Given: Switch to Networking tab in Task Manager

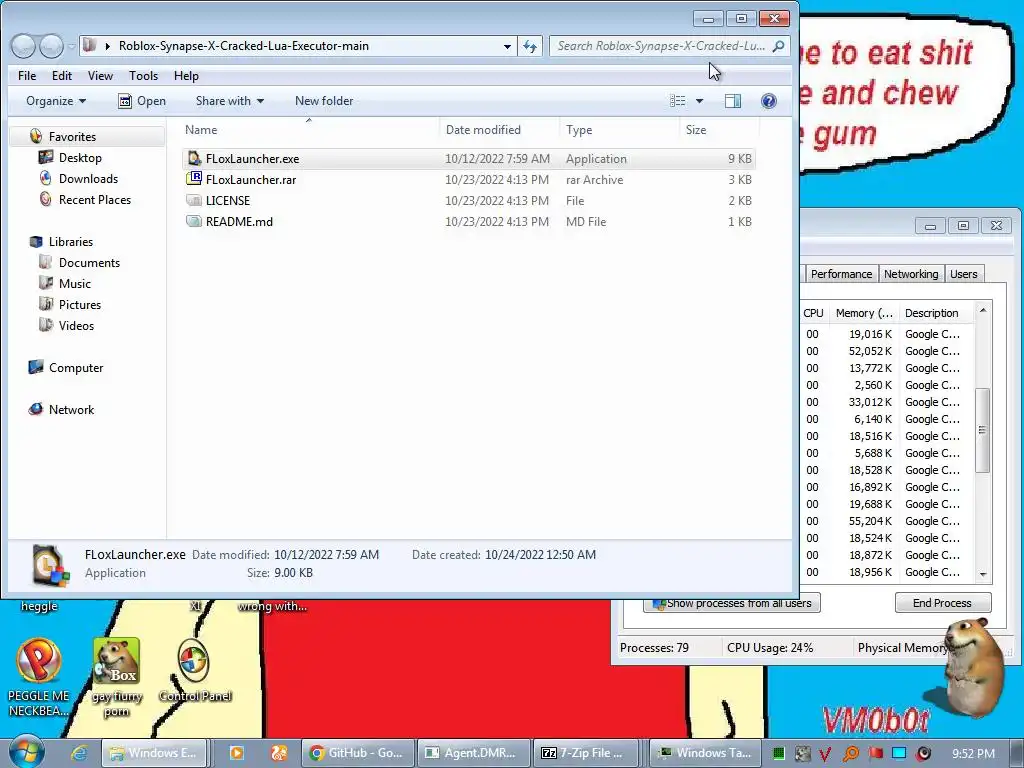Looking at the screenshot, I should (x=911, y=274).
